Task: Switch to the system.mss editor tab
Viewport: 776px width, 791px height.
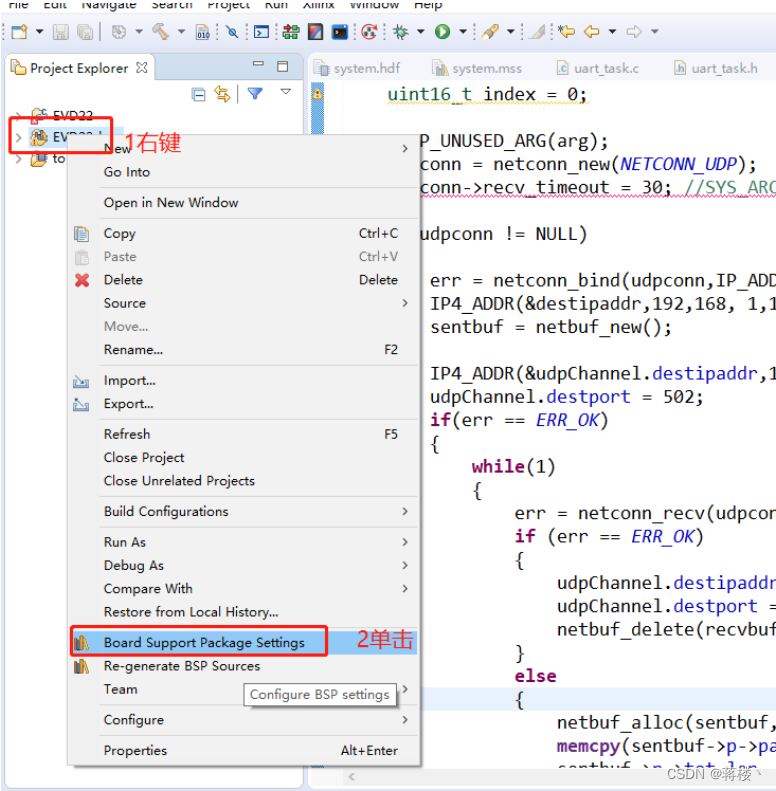Action: coord(477,68)
